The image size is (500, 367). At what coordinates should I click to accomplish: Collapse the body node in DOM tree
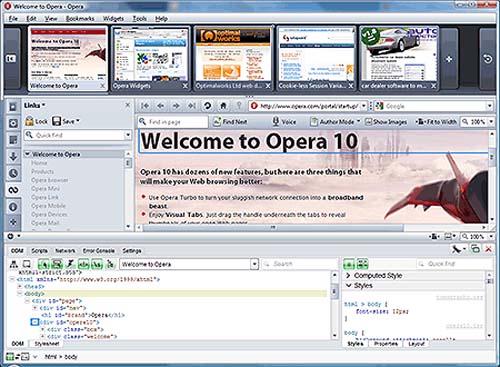[x=19, y=293]
